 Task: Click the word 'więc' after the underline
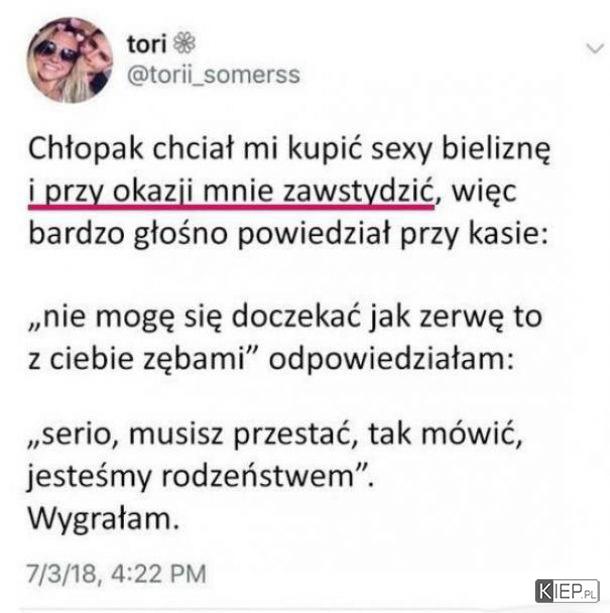[484, 192]
